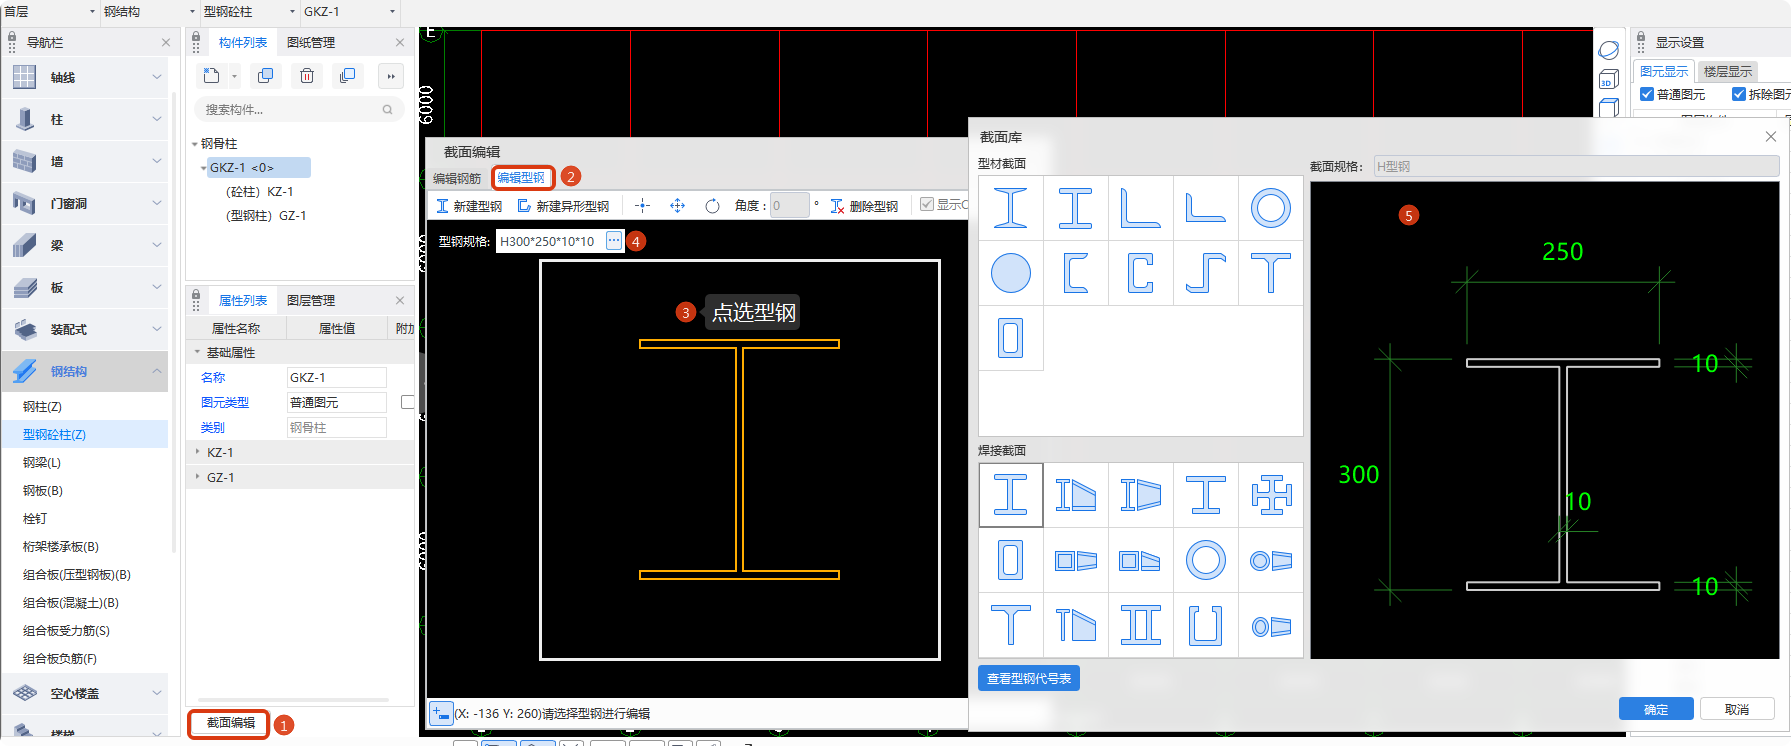Select the plain channel steel section icon
1791x746 pixels.
[x=1075, y=273]
